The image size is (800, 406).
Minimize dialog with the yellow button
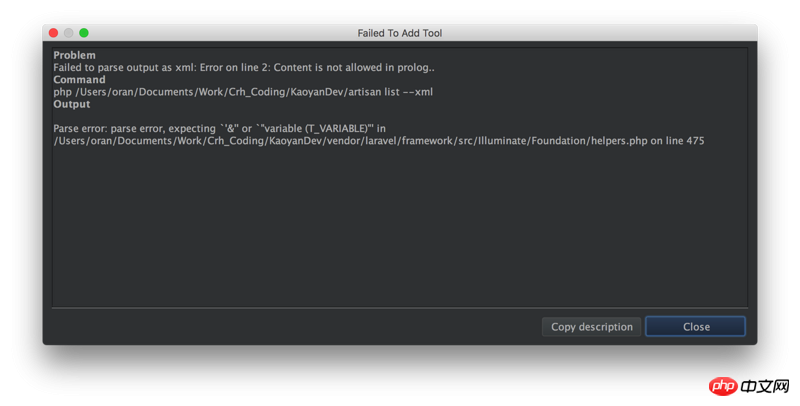69,33
